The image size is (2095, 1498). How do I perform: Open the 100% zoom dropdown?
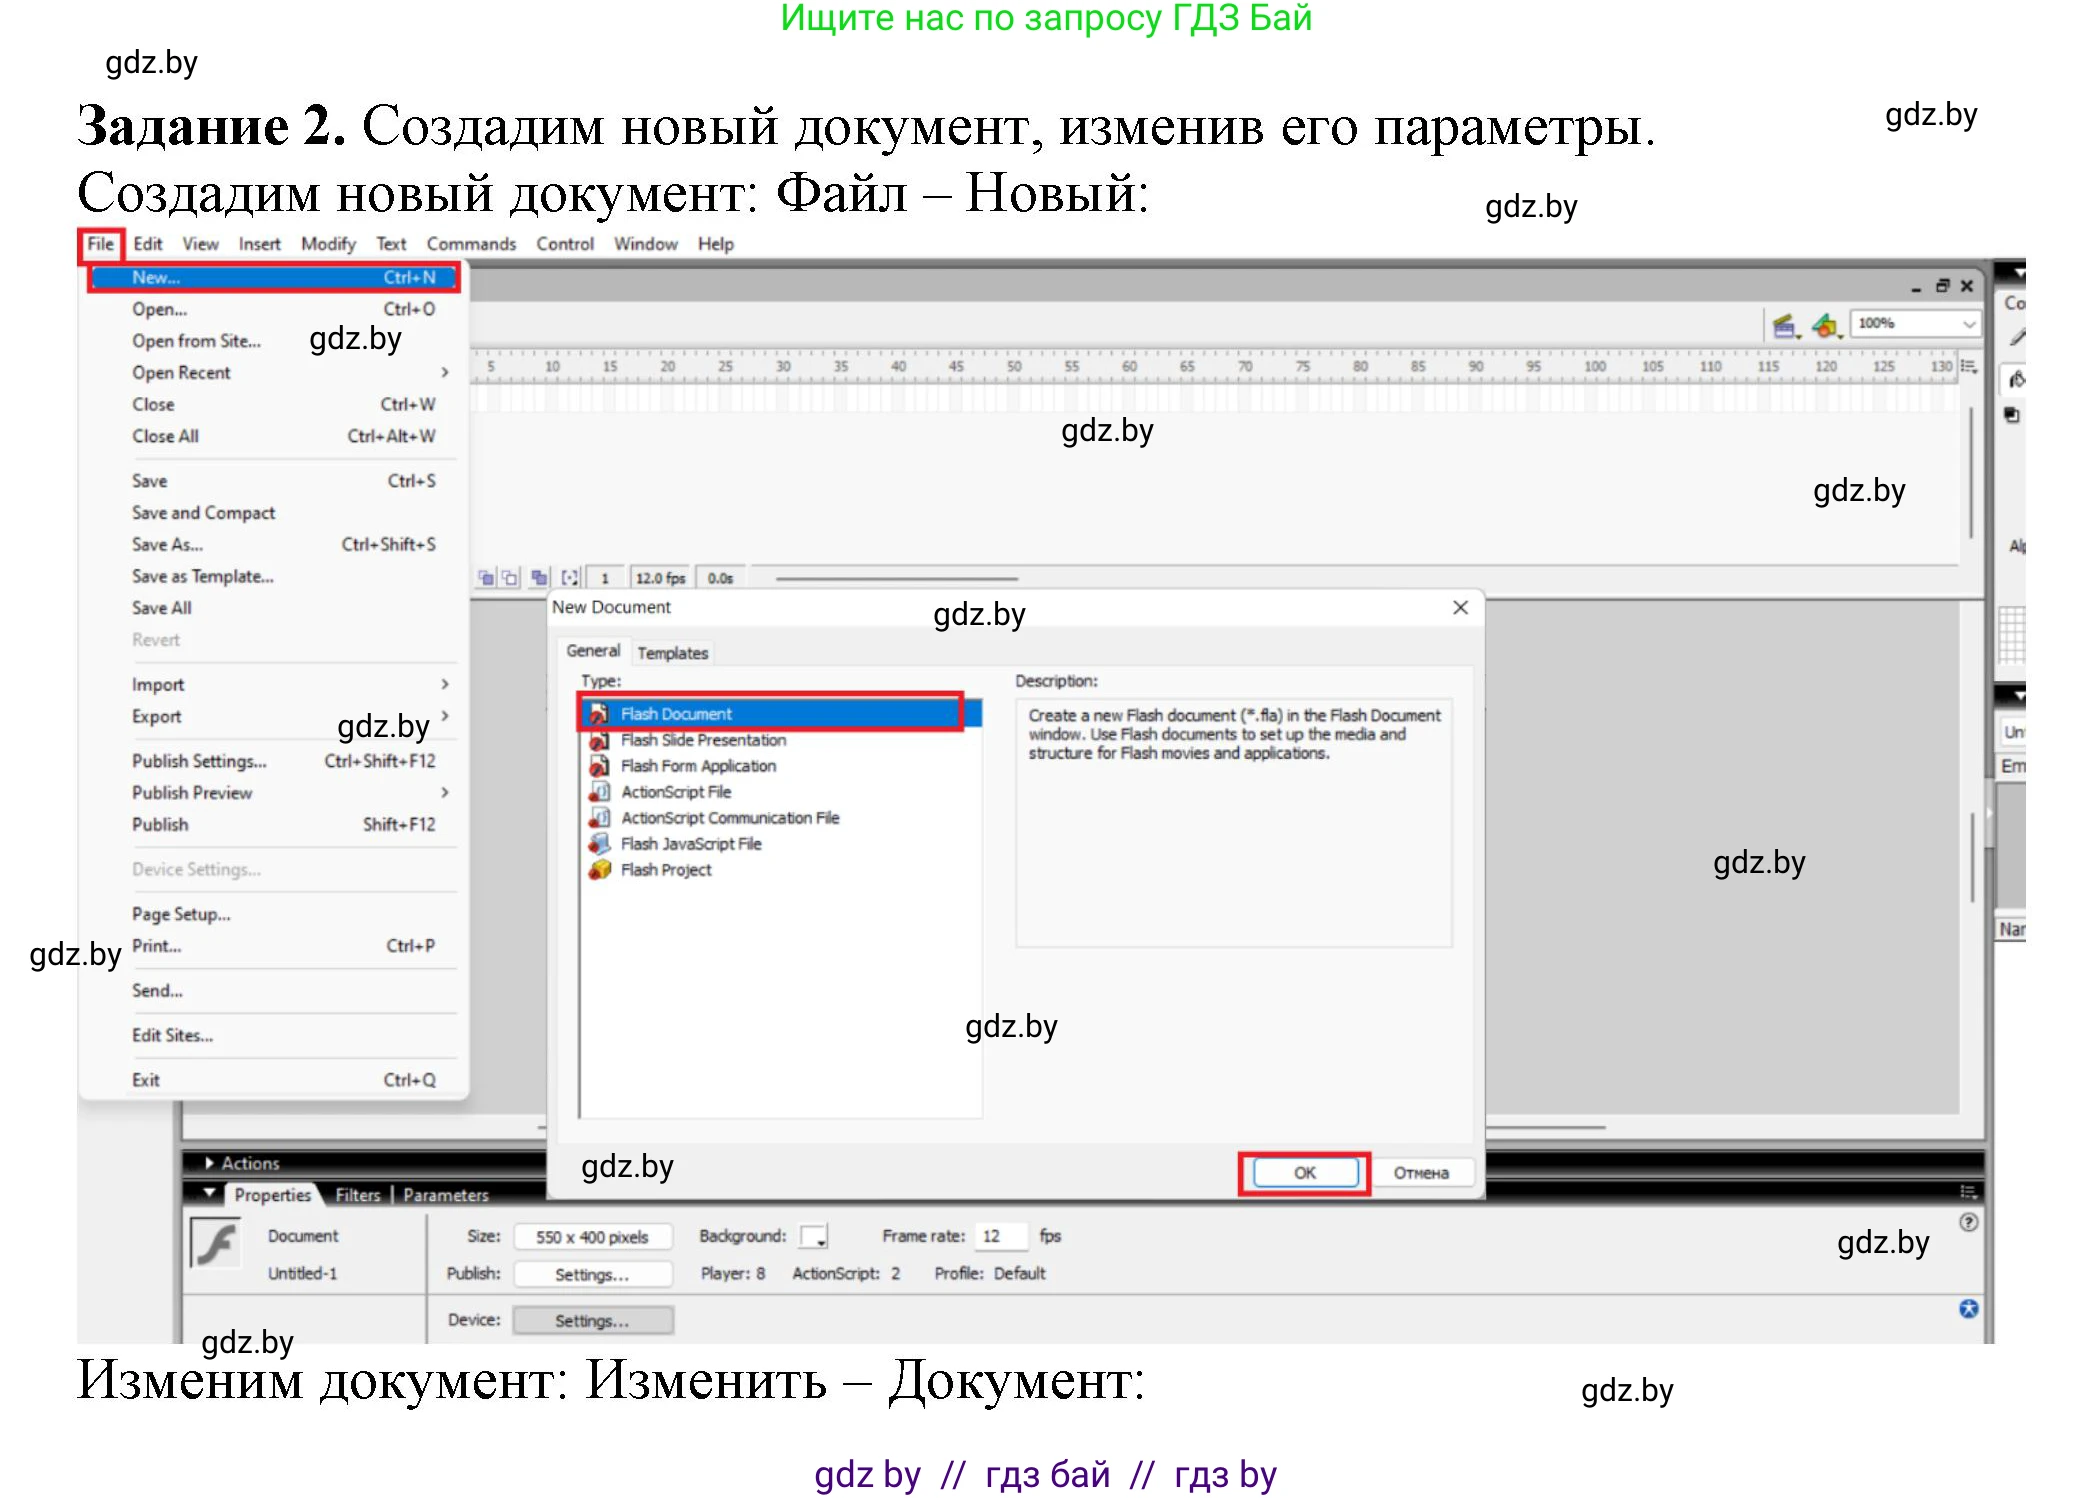coord(1914,323)
